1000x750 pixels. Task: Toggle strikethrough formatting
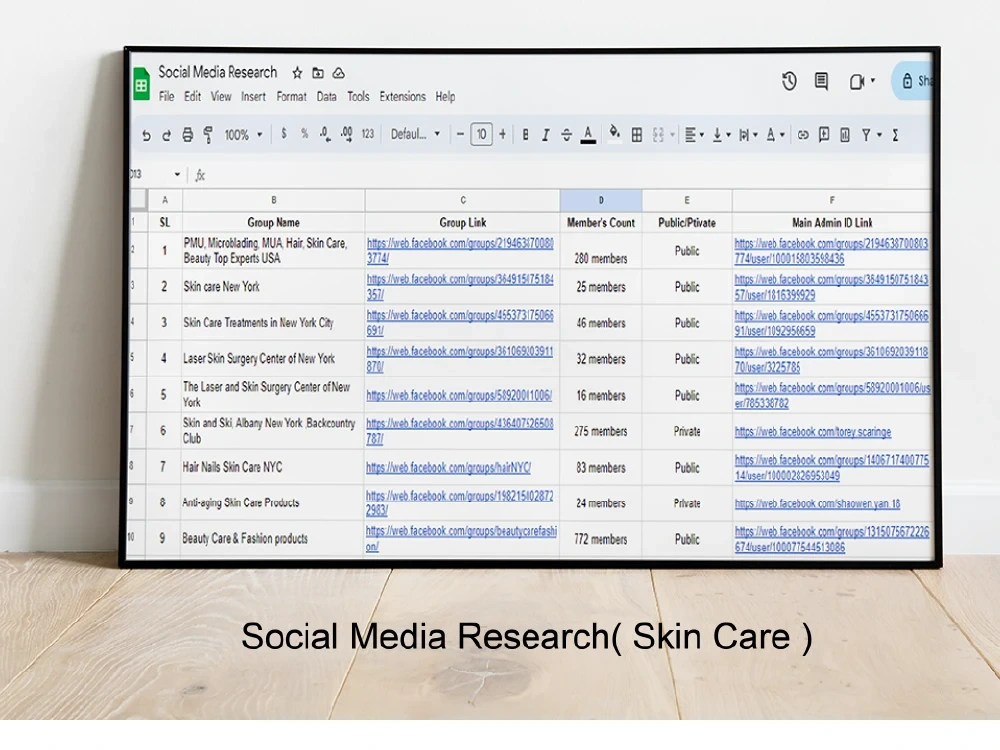566,135
